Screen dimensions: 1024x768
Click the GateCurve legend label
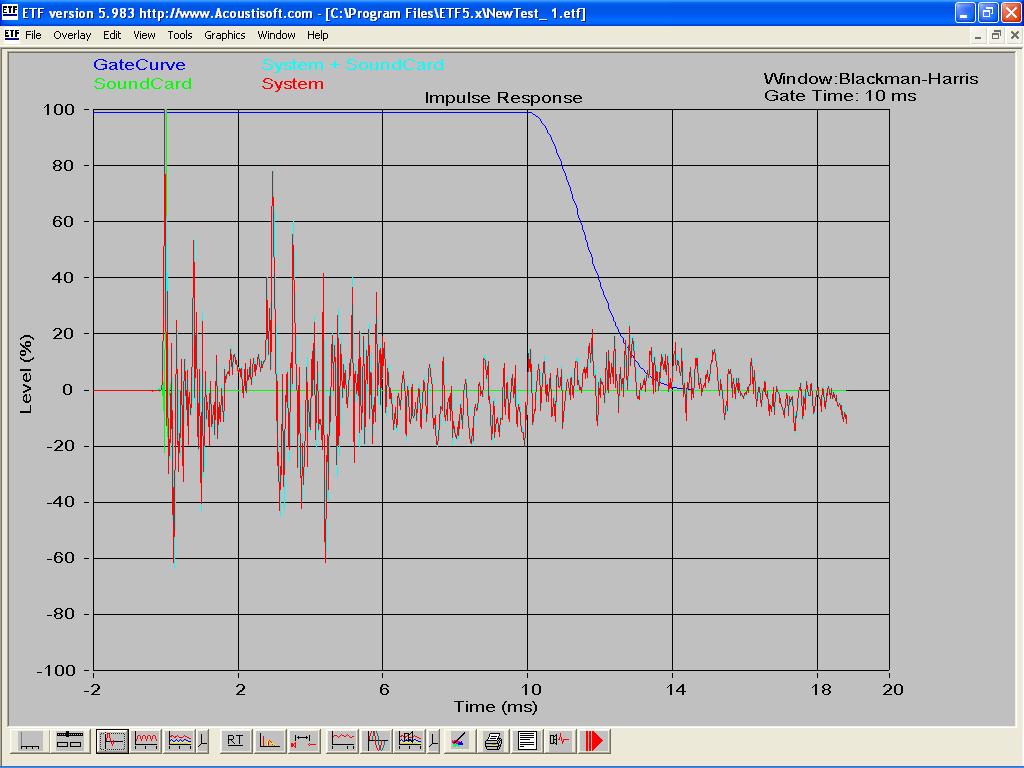(x=139, y=65)
